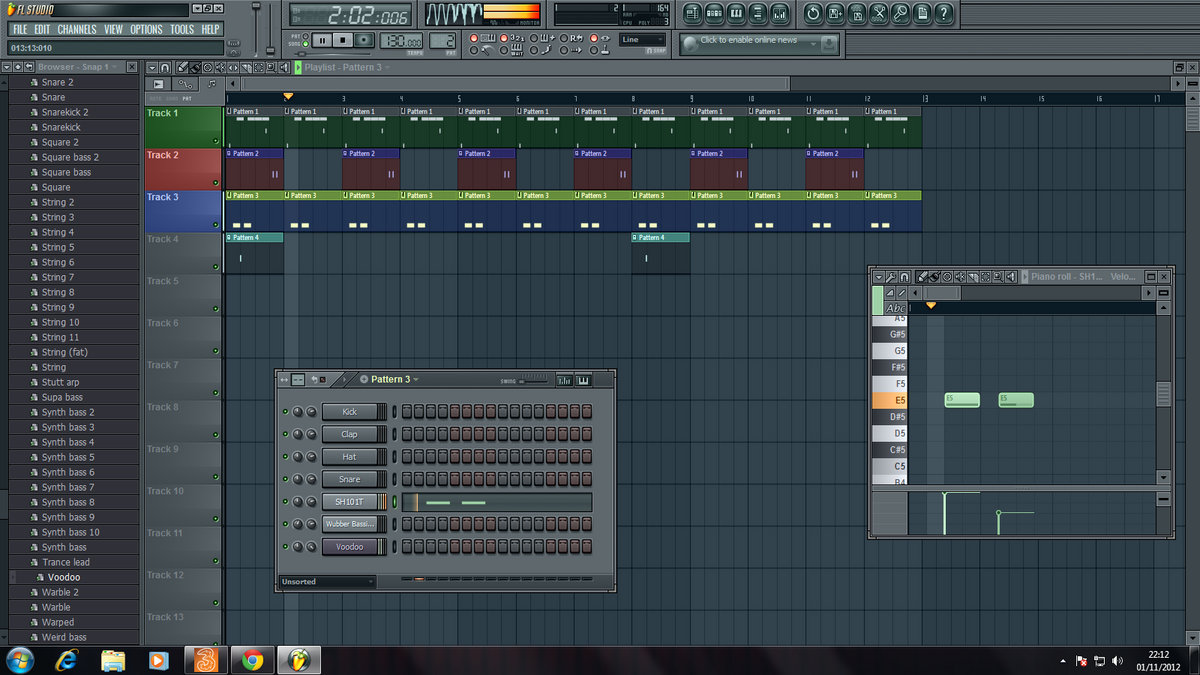Click the Snare channel button
The height and width of the screenshot is (675, 1200).
click(x=349, y=479)
